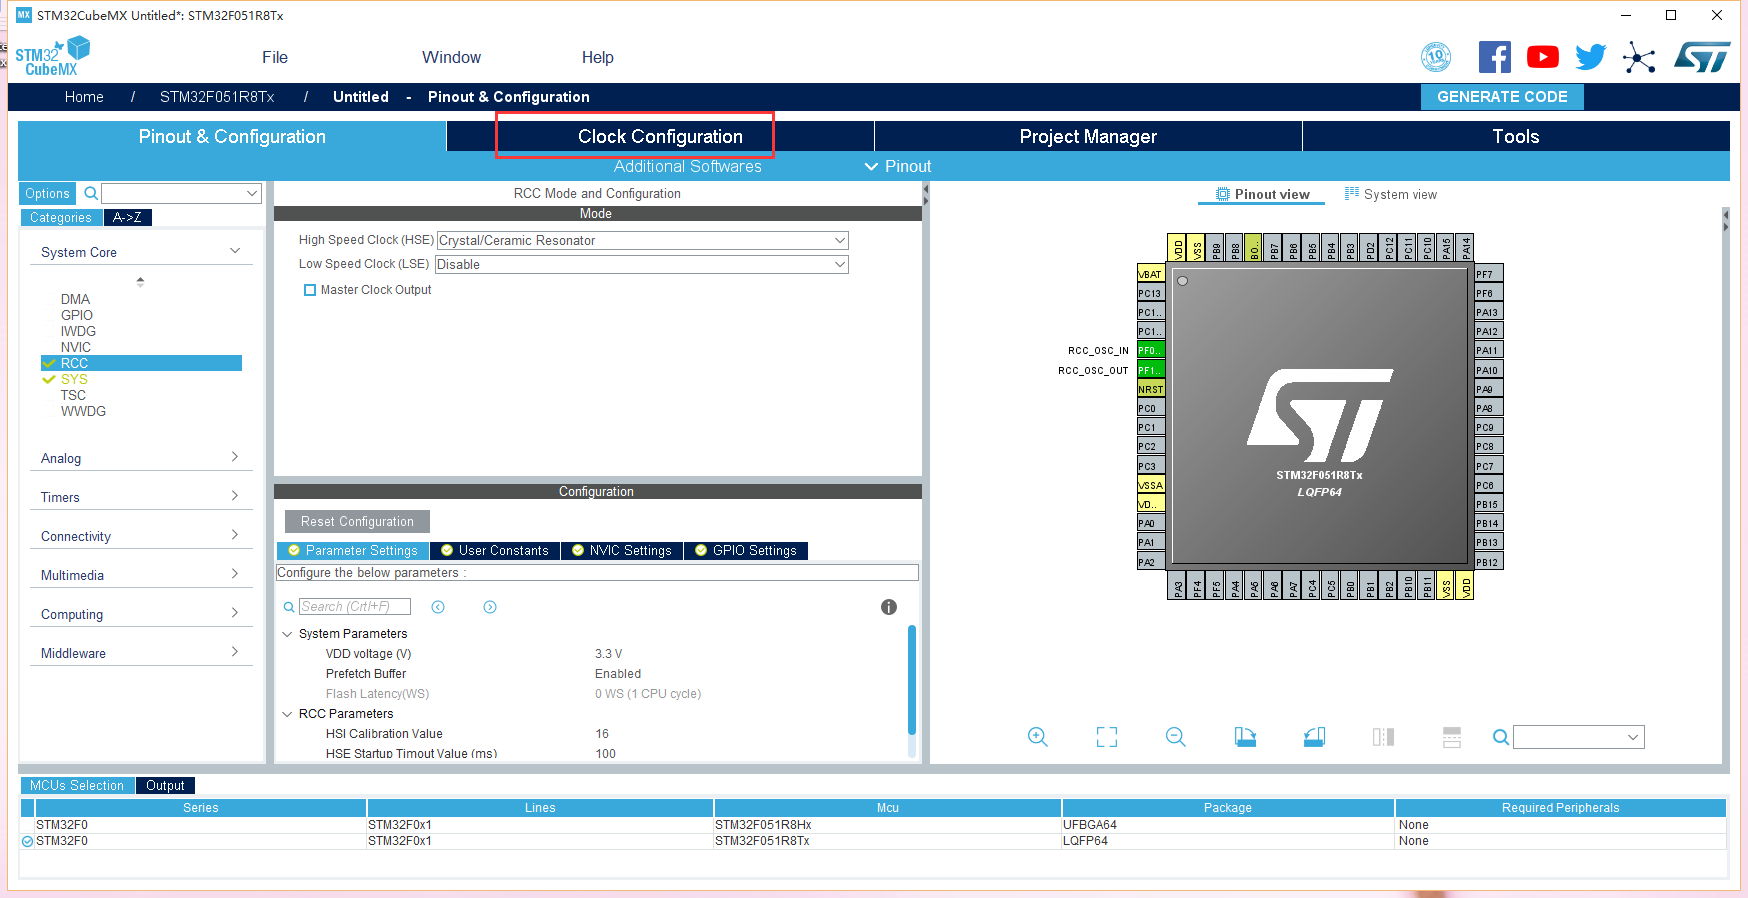This screenshot has height=898, width=1748.
Task: Click the parameter list vertical scrollbar
Action: [x=912, y=680]
